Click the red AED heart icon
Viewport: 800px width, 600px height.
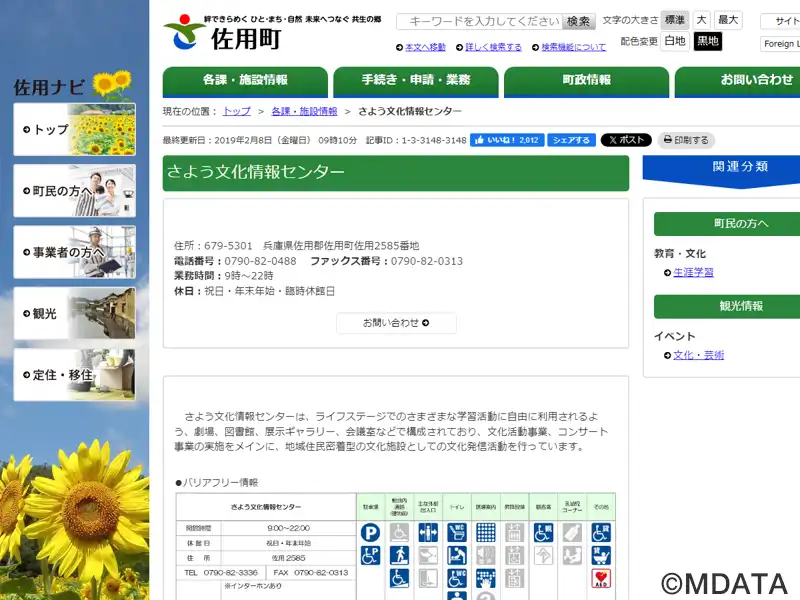tap(601, 578)
